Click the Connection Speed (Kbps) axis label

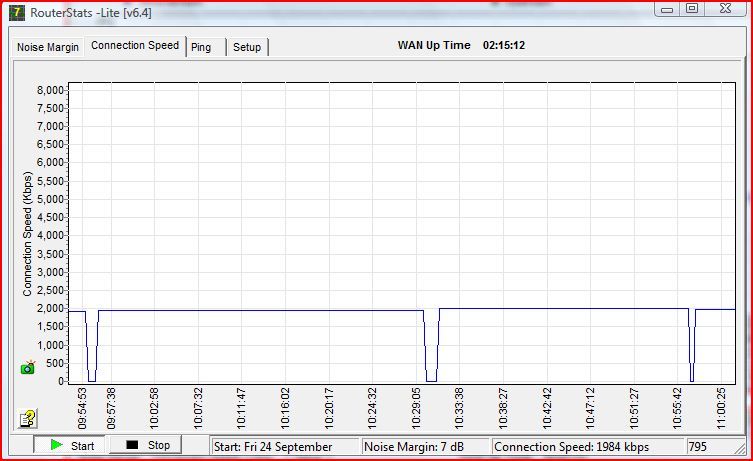27,234
